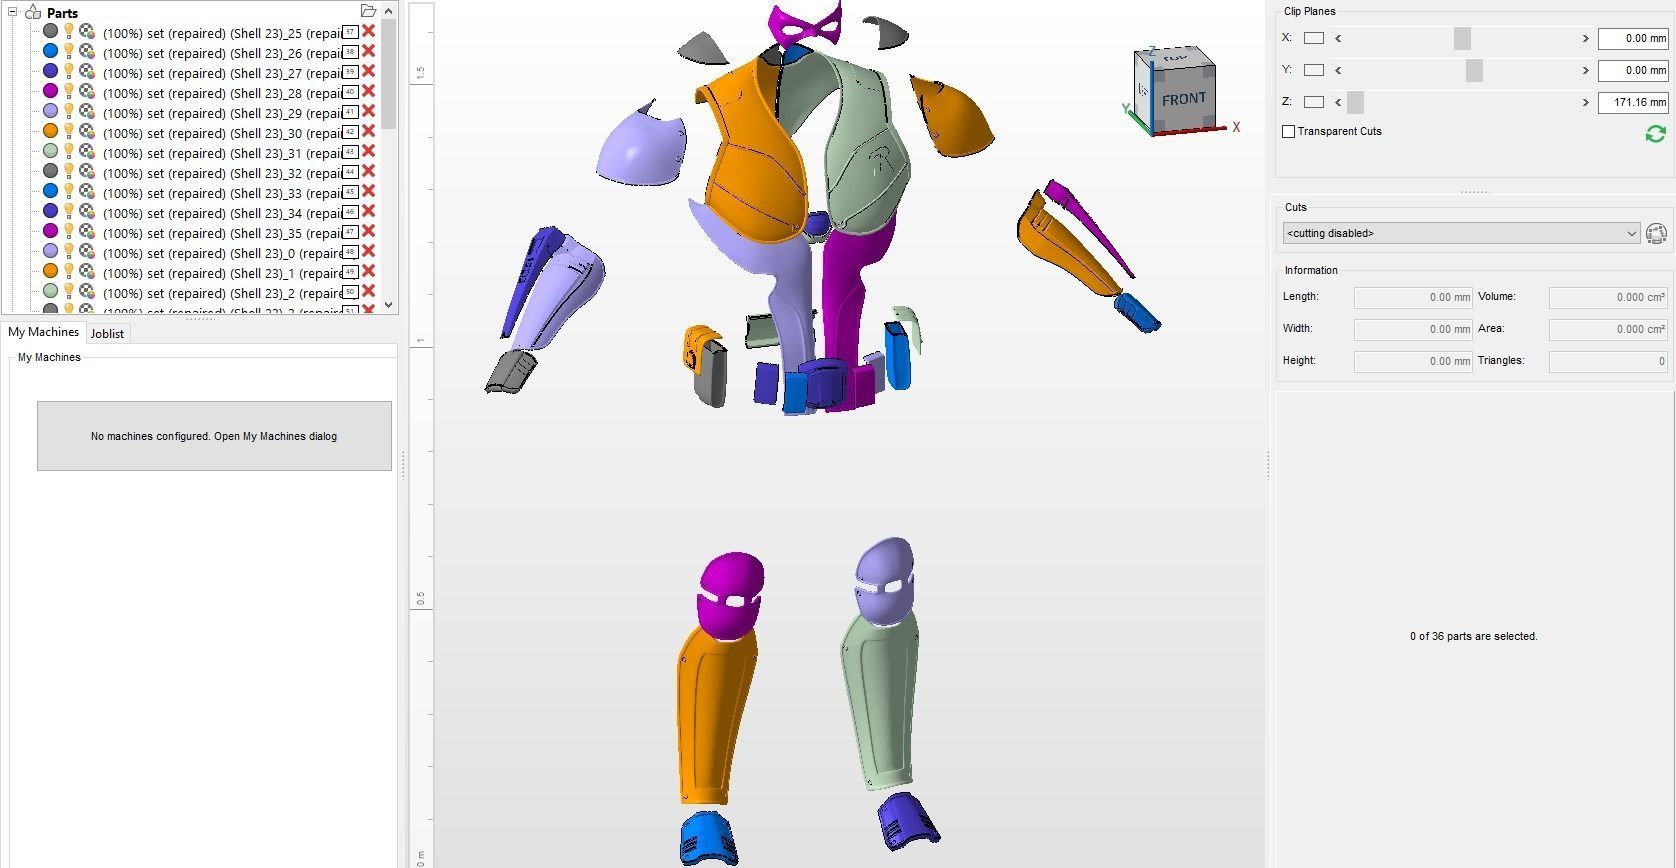1676x868 pixels.
Task: Select part row Shell 23_29 in tree
Action: coord(222,113)
